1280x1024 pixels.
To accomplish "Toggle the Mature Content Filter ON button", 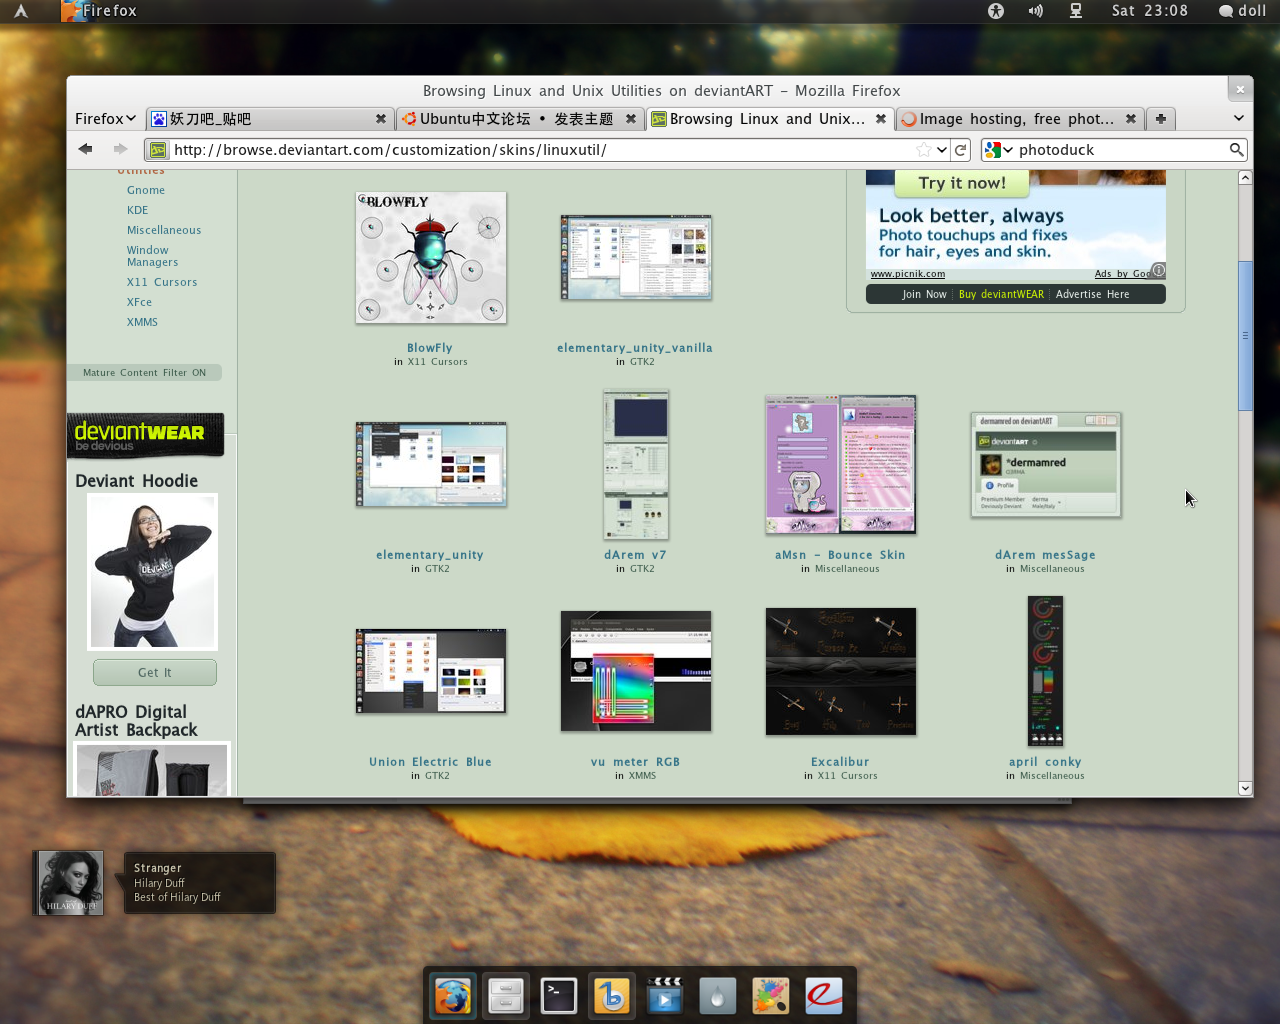I will 145,373.
